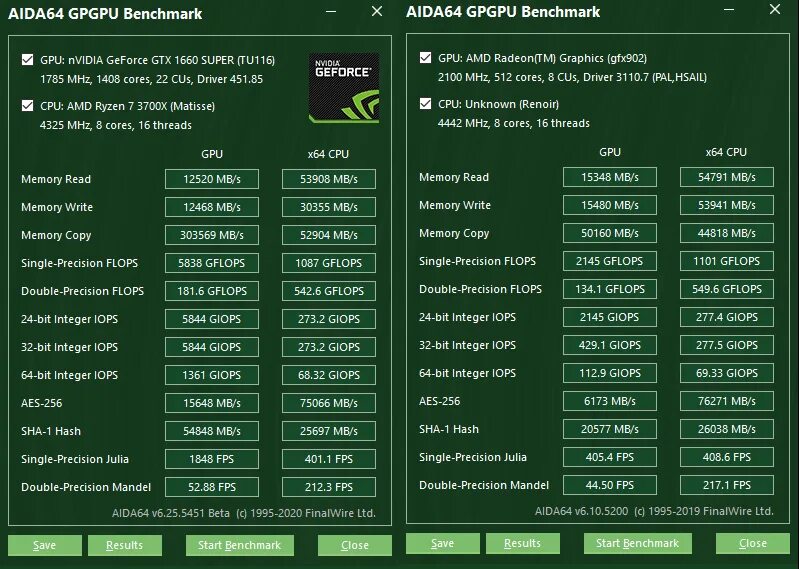The height and width of the screenshot is (569, 799).
Task: Select Radeon Memory Copy value 50160 MB/s
Action: [x=610, y=233]
